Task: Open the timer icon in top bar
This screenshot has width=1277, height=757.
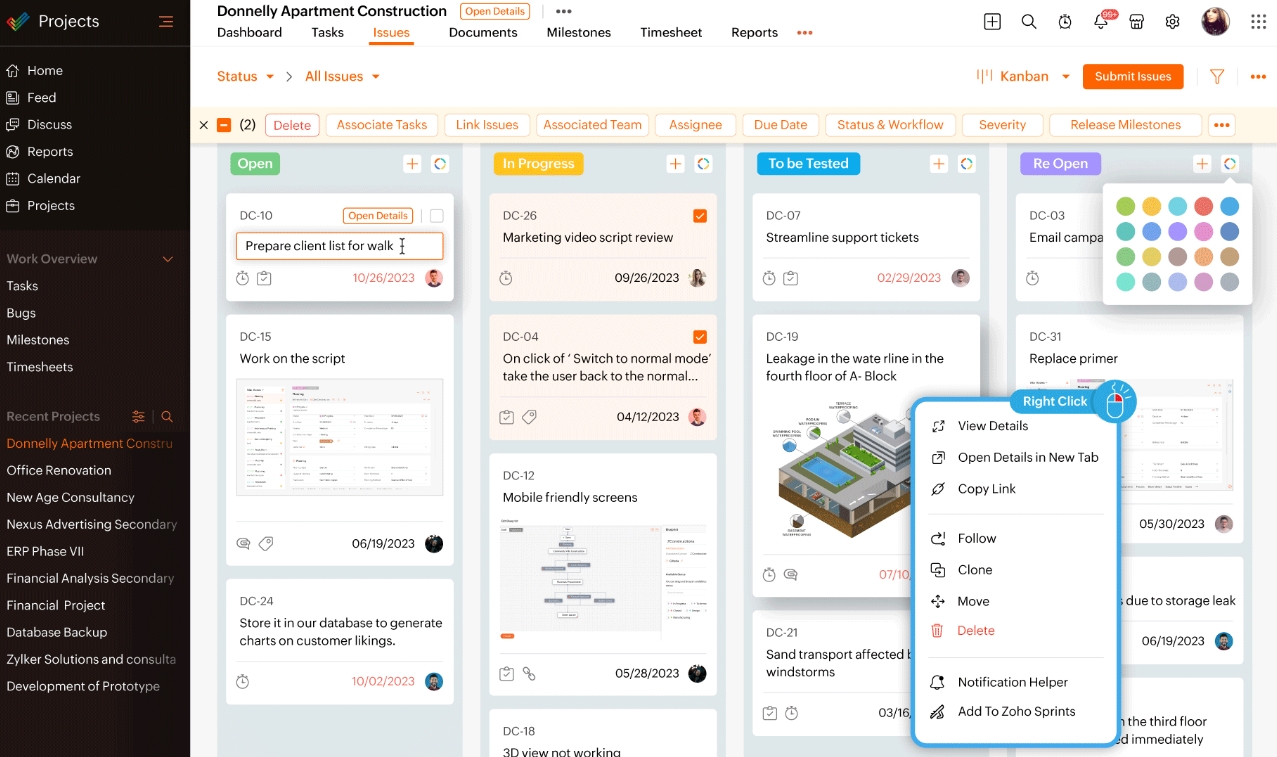Action: [1064, 21]
